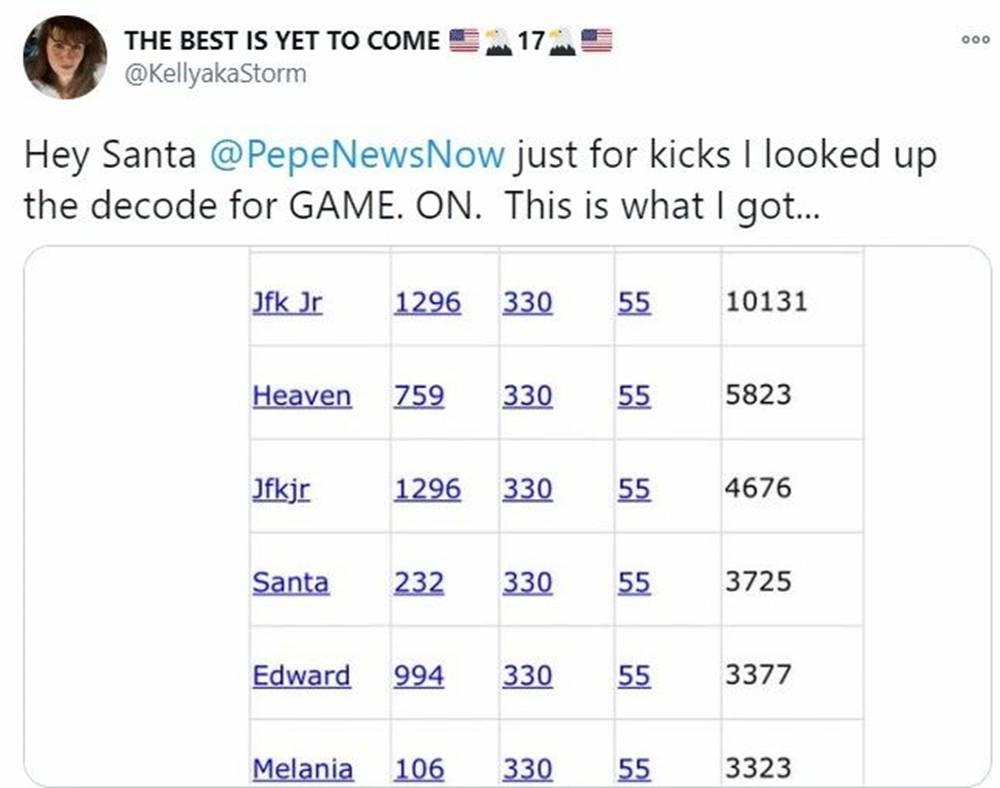Open the Melania link
Image resolution: width=1000 pixels, height=788 pixels.
pyautogui.click(x=302, y=769)
